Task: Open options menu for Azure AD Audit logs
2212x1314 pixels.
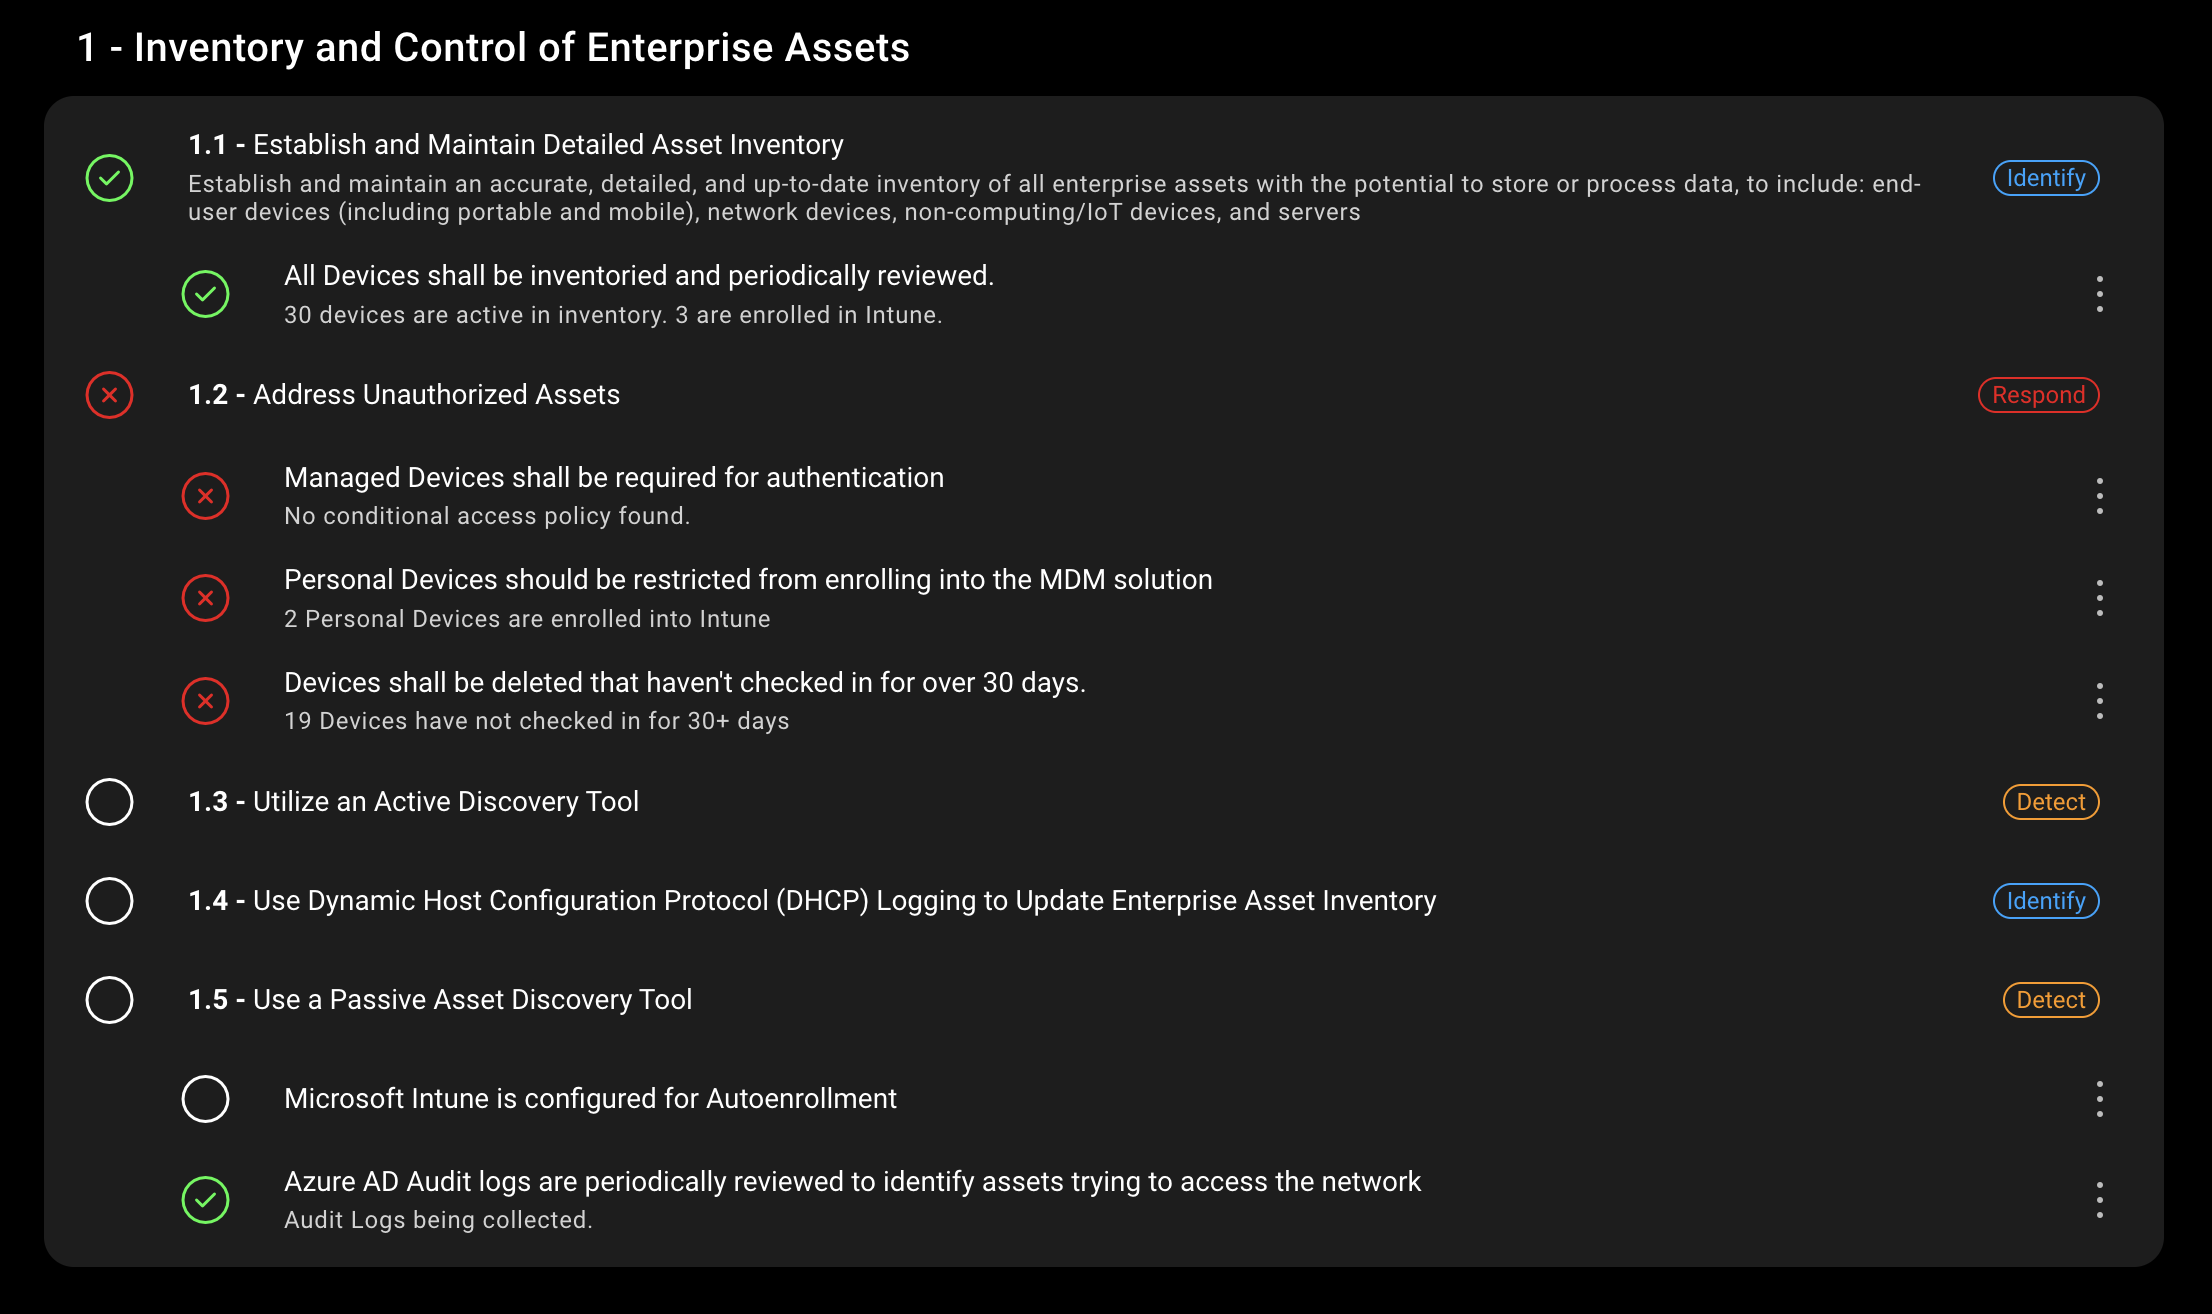Action: (x=2099, y=1200)
